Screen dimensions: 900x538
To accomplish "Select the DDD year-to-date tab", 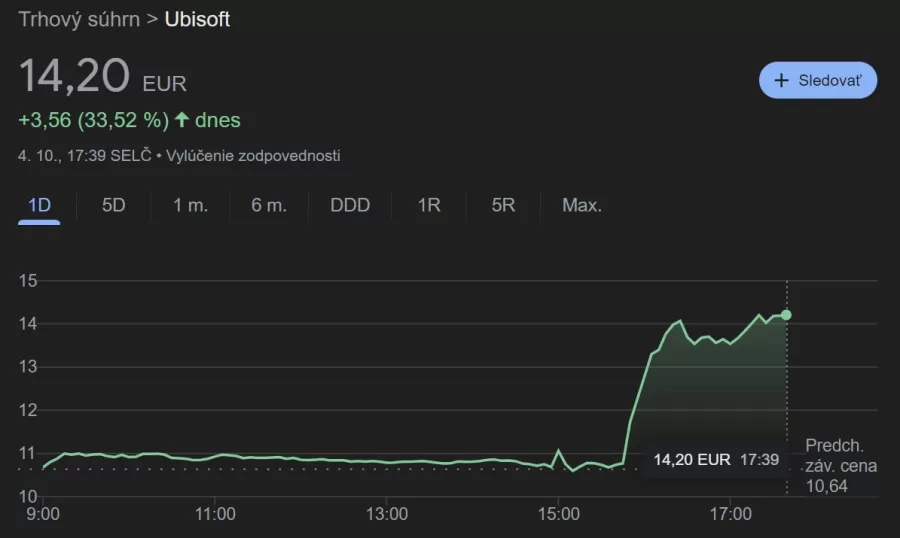I will tap(350, 205).
